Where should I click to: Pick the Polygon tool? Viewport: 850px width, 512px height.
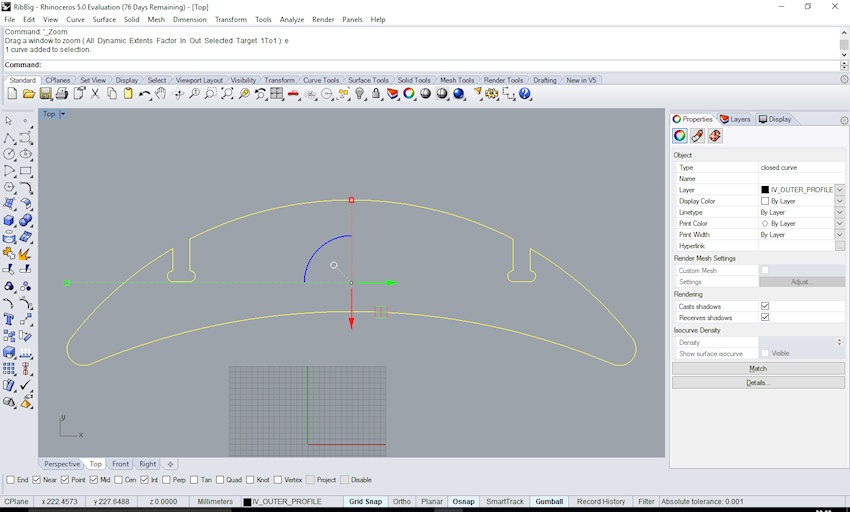(9, 187)
